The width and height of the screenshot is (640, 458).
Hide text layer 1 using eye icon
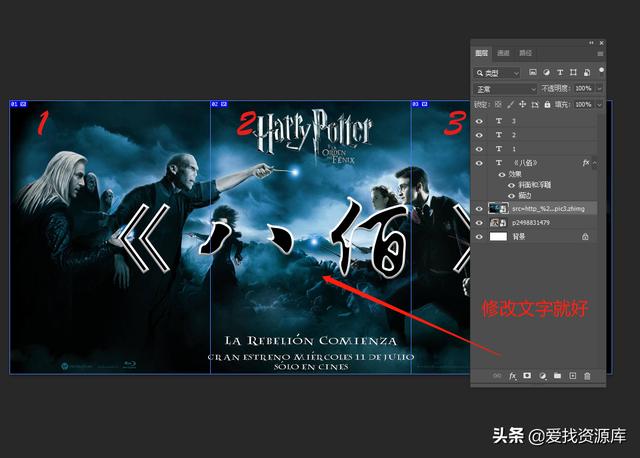480,149
